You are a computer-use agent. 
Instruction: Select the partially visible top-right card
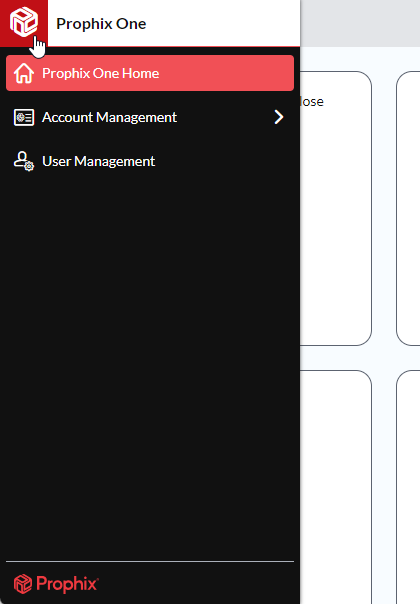click(408, 208)
